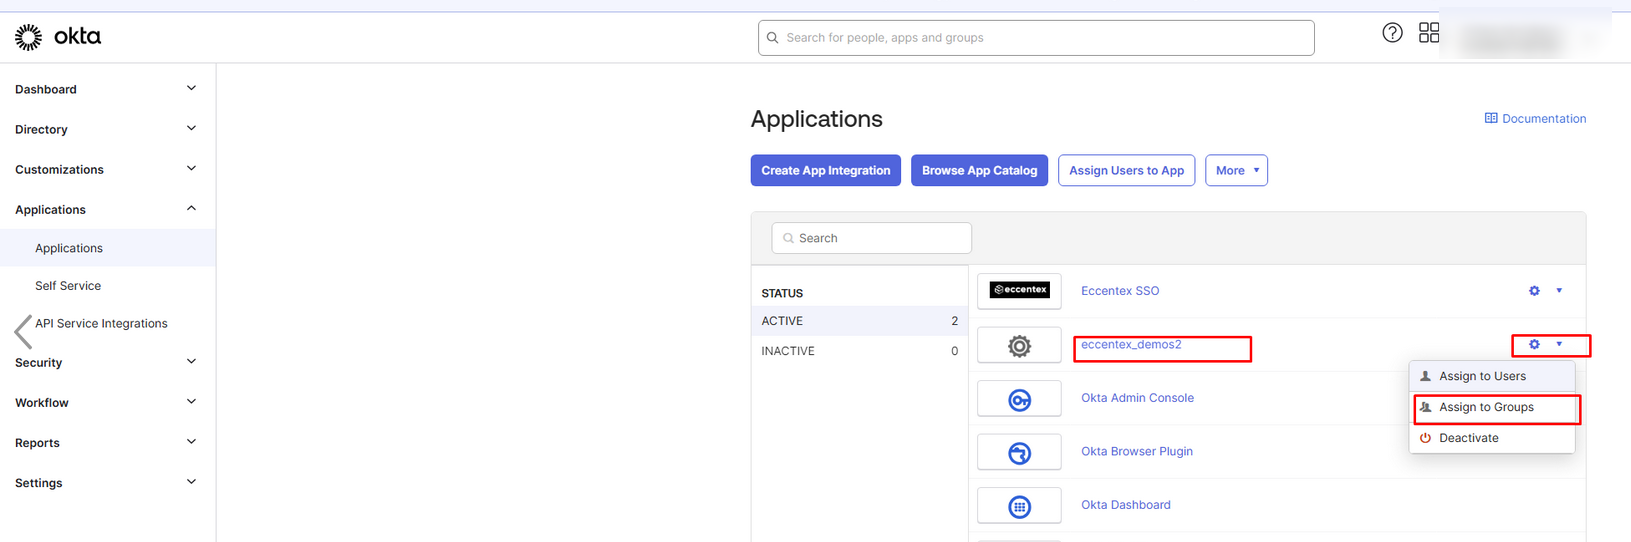Click the group icon next to Assign to Groups
This screenshot has height=542, width=1631.
pyautogui.click(x=1426, y=407)
